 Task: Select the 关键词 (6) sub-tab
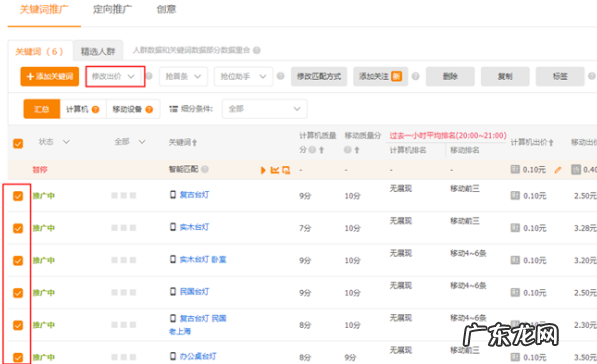(x=40, y=51)
